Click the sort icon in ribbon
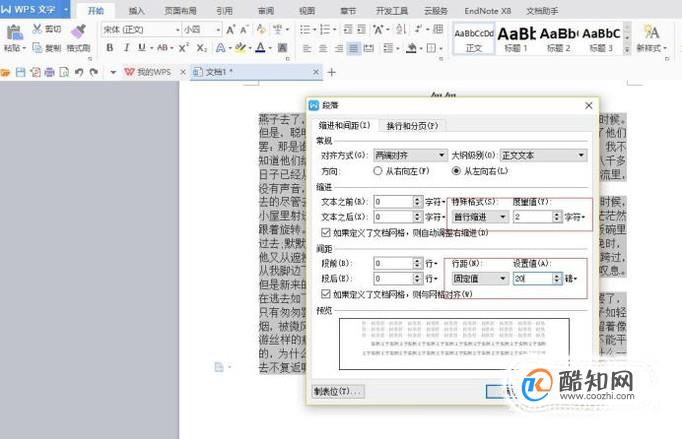 [401, 30]
